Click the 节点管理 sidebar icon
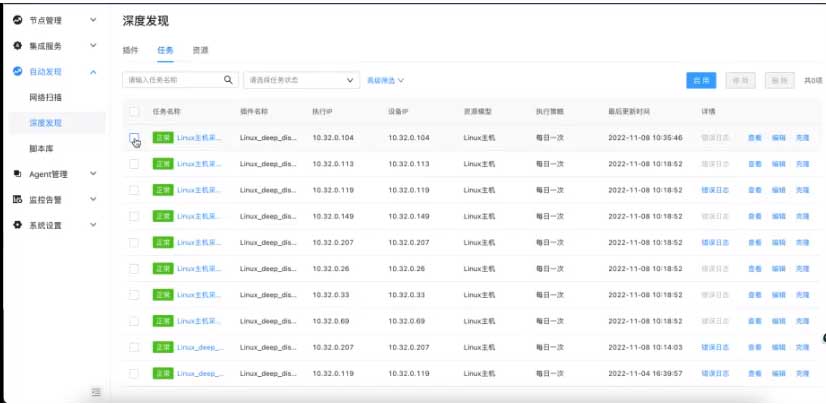This screenshot has height=404, width=826. coord(17,20)
